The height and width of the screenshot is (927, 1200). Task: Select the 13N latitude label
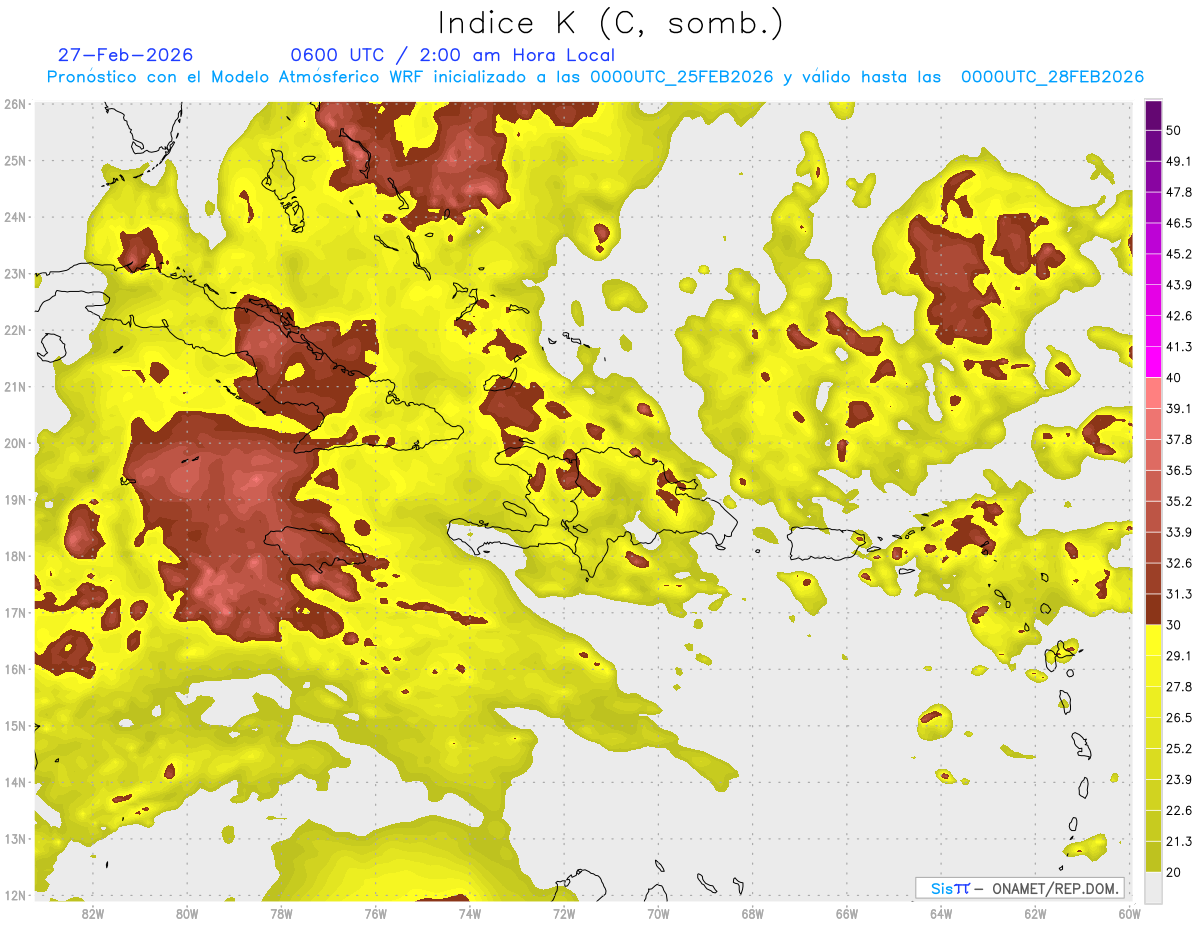(x=14, y=838)
